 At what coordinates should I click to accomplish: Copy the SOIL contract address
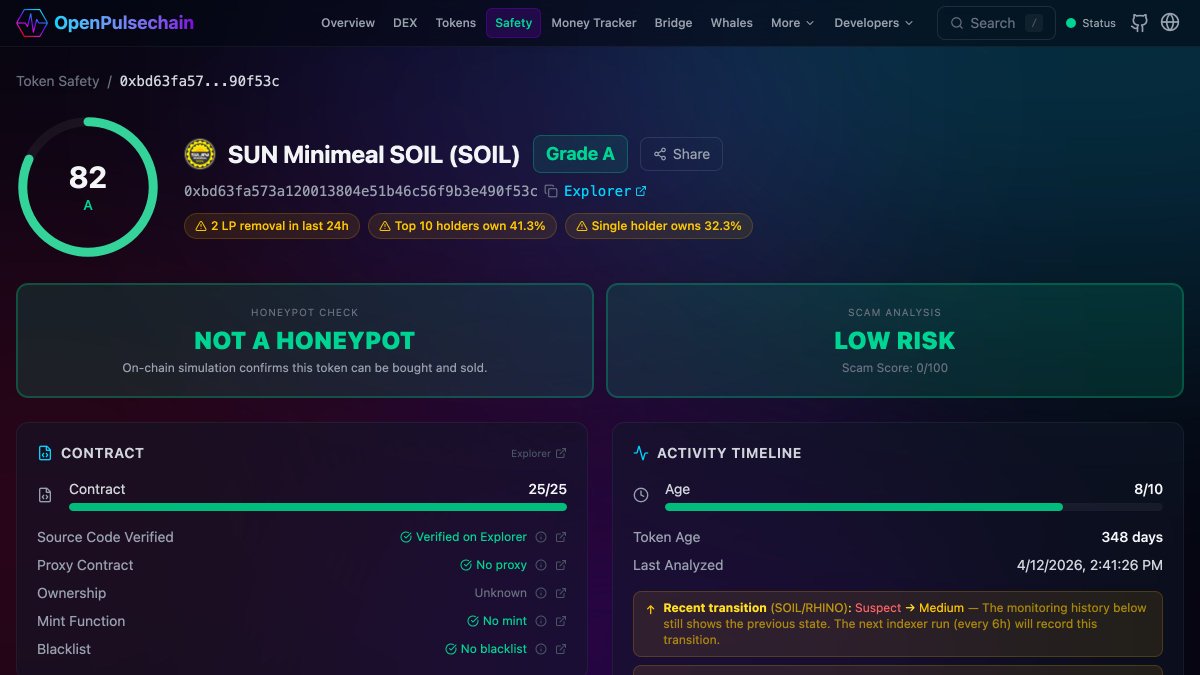coord(551,191)
